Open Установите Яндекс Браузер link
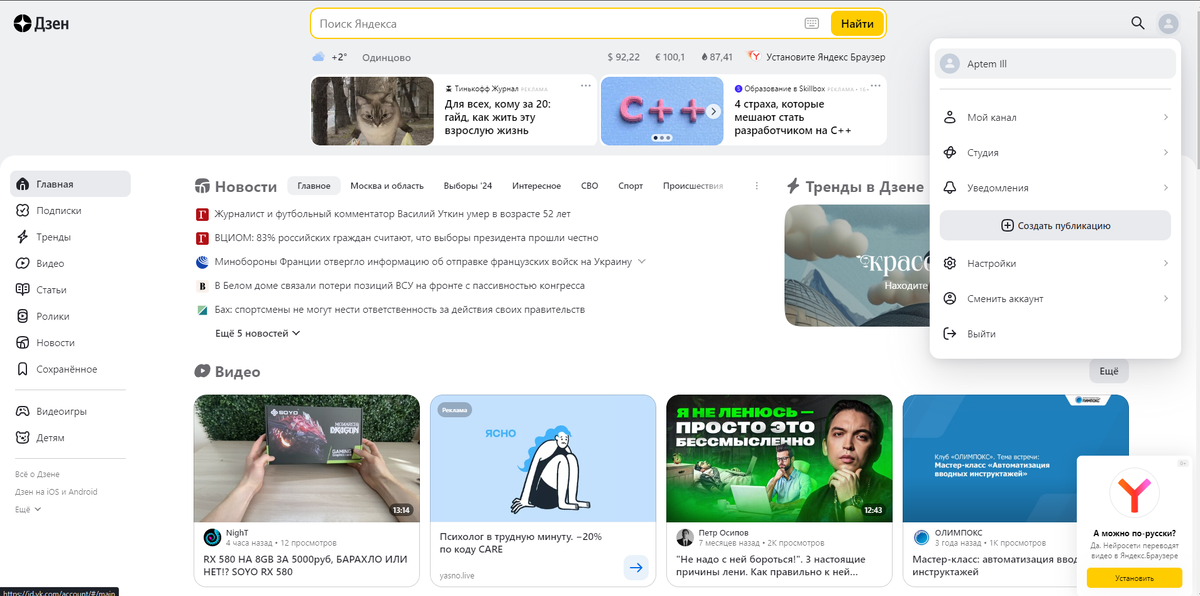Viewport: 1200px width, 596px height. pos(818,57)
